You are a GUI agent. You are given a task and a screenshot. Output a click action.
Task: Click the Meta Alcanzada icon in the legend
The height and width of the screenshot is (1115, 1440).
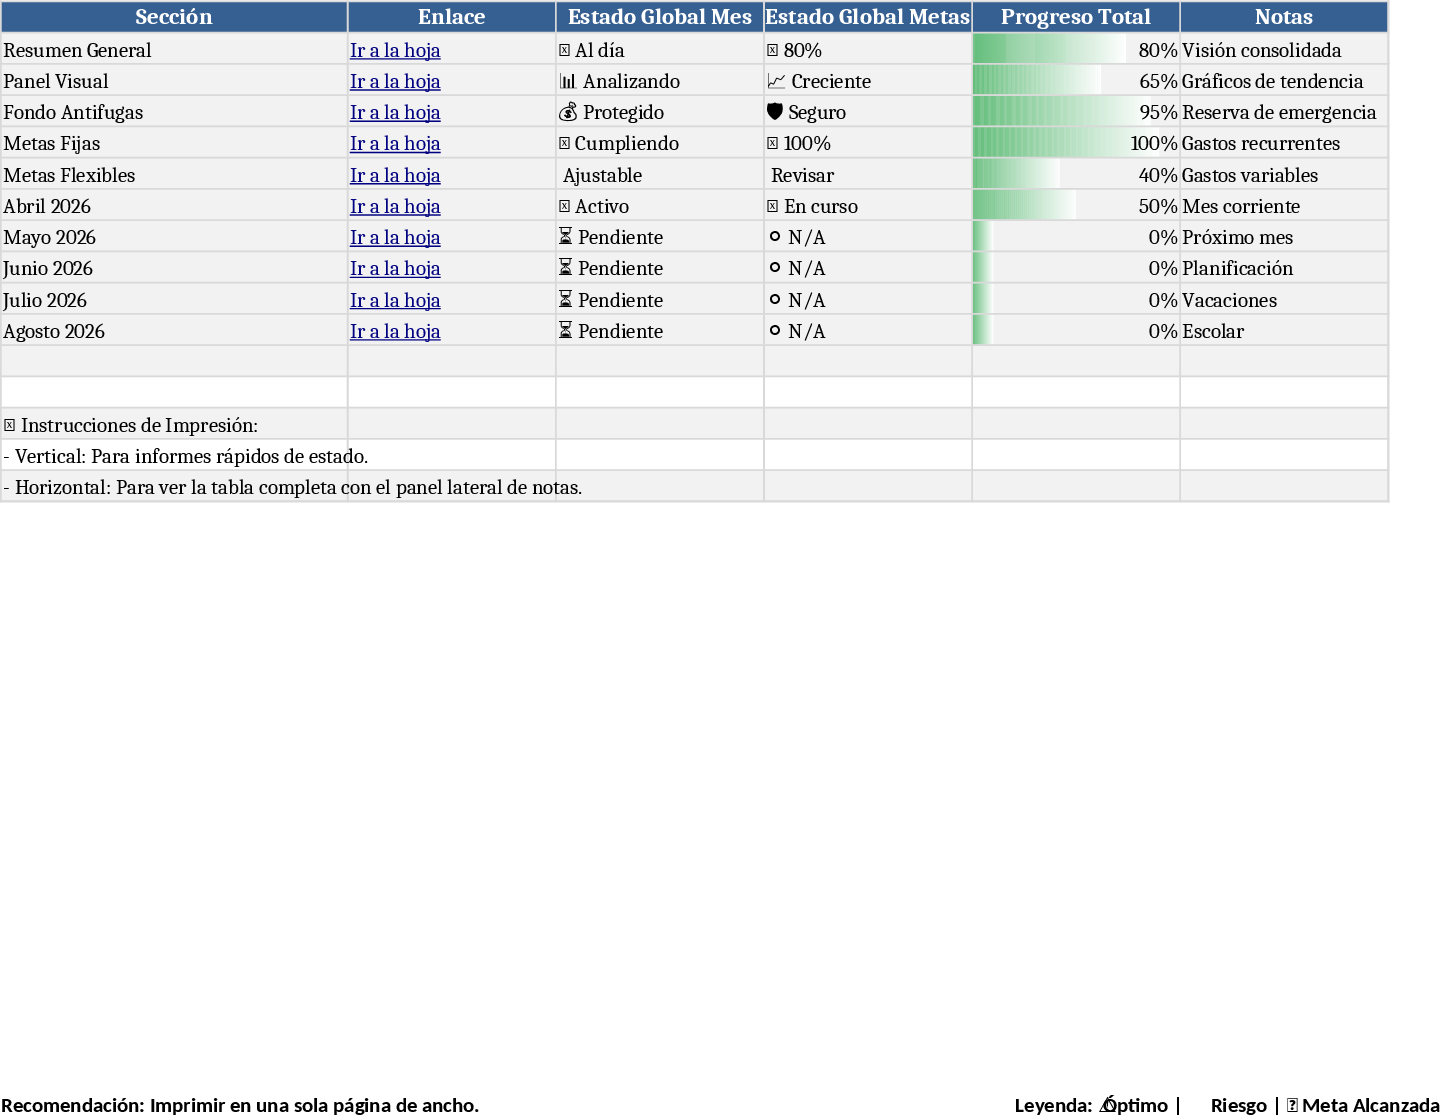point(1294,1106)
